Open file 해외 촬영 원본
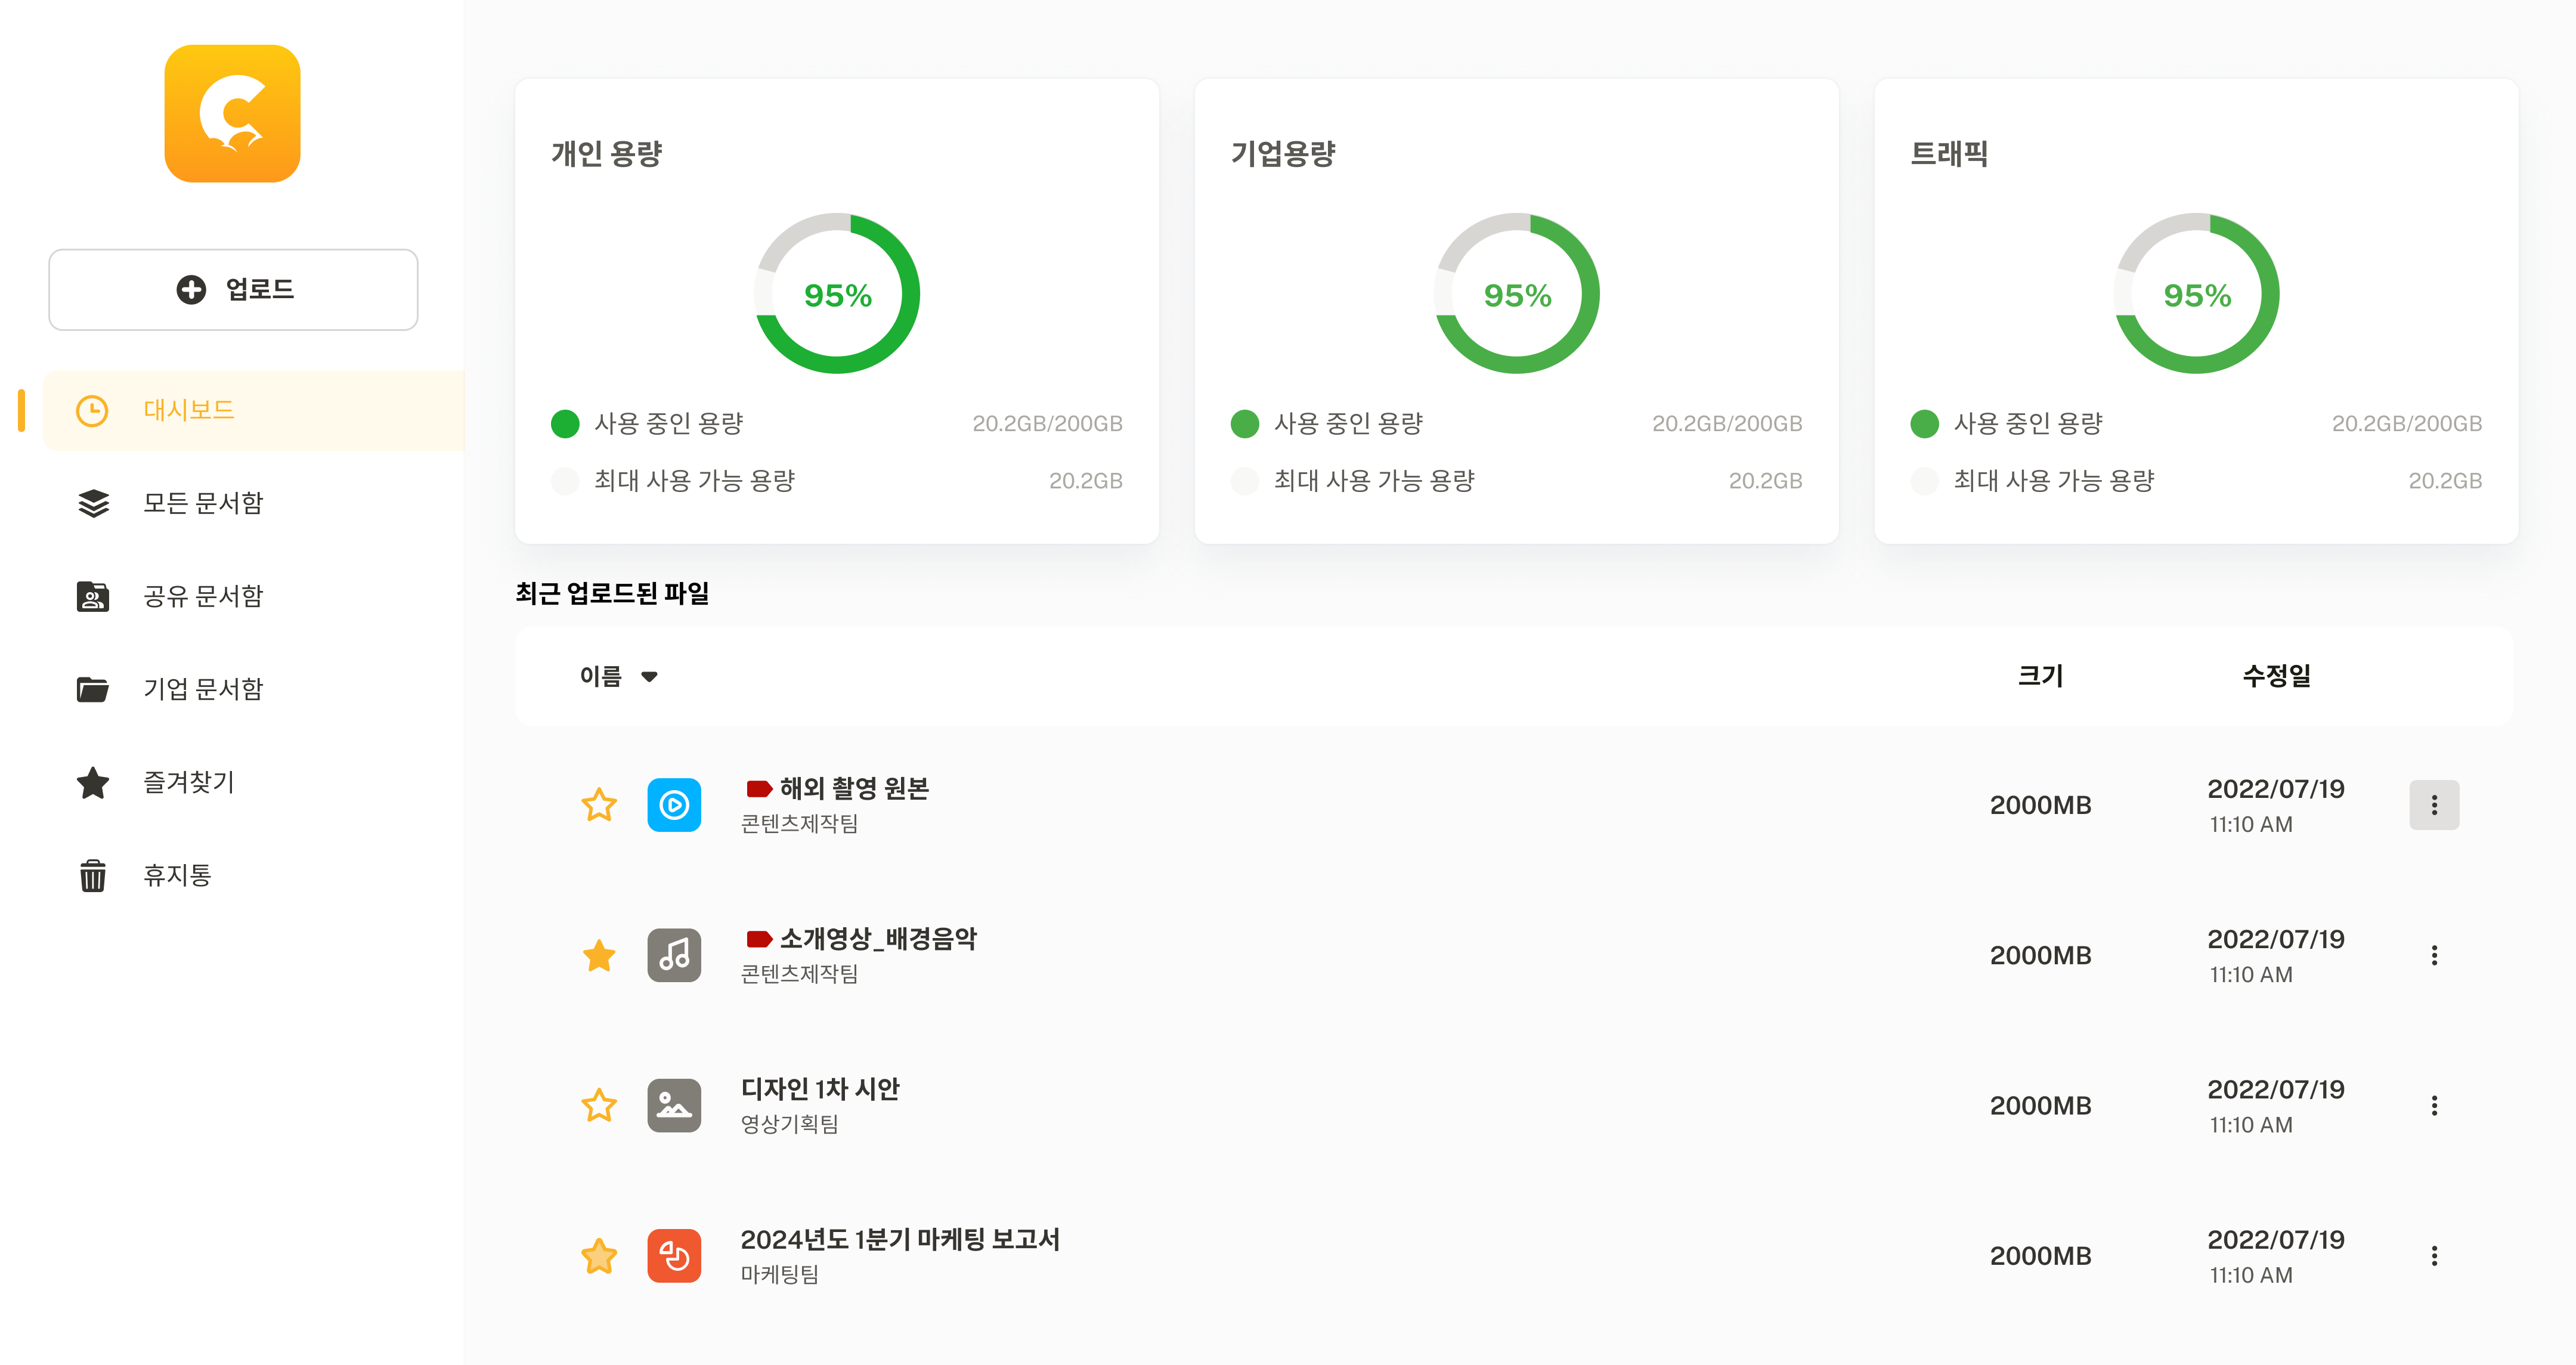Screen dimensions: 2576x1365 (854, 789)
